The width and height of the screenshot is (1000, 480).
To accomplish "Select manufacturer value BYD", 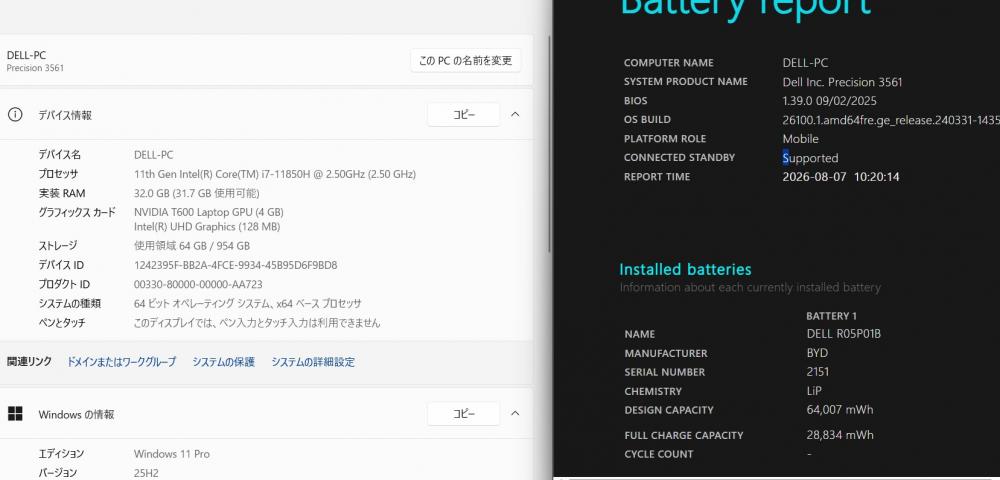I will (817, 353).
